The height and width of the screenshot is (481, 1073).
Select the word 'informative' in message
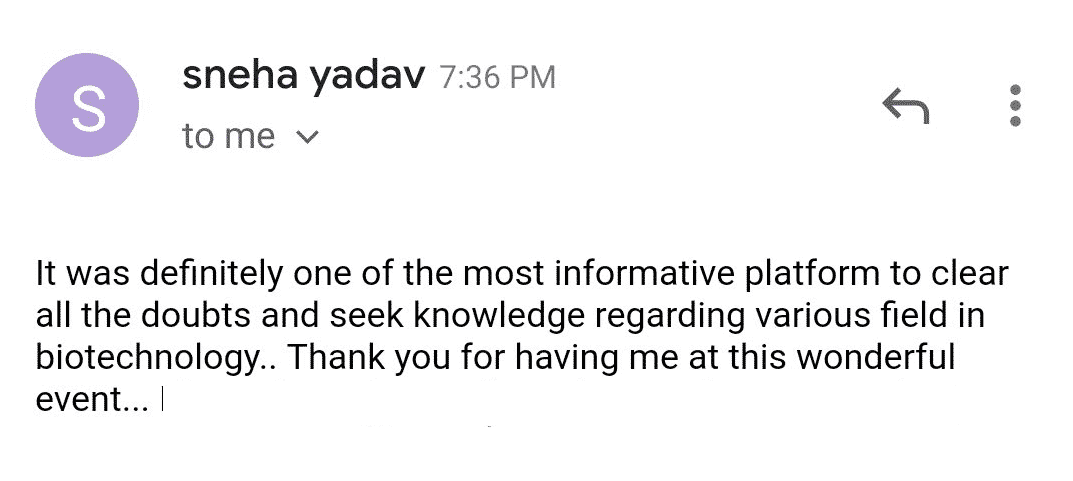(645, 274)
